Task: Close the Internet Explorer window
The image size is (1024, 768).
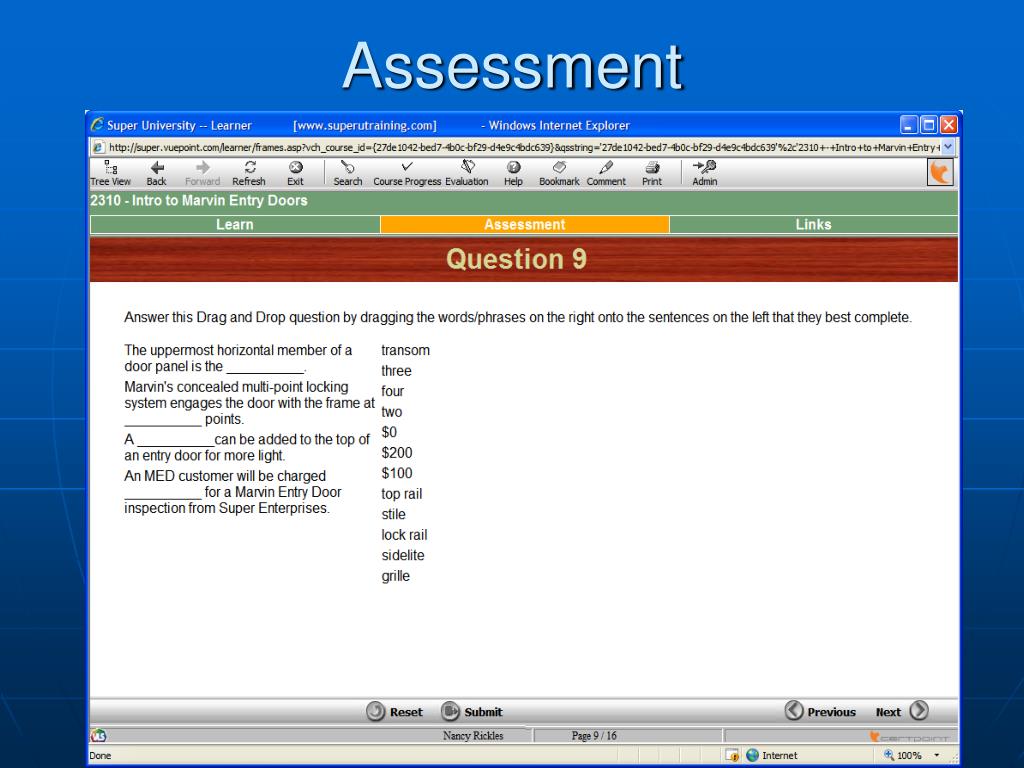Action: click(949, 125)
